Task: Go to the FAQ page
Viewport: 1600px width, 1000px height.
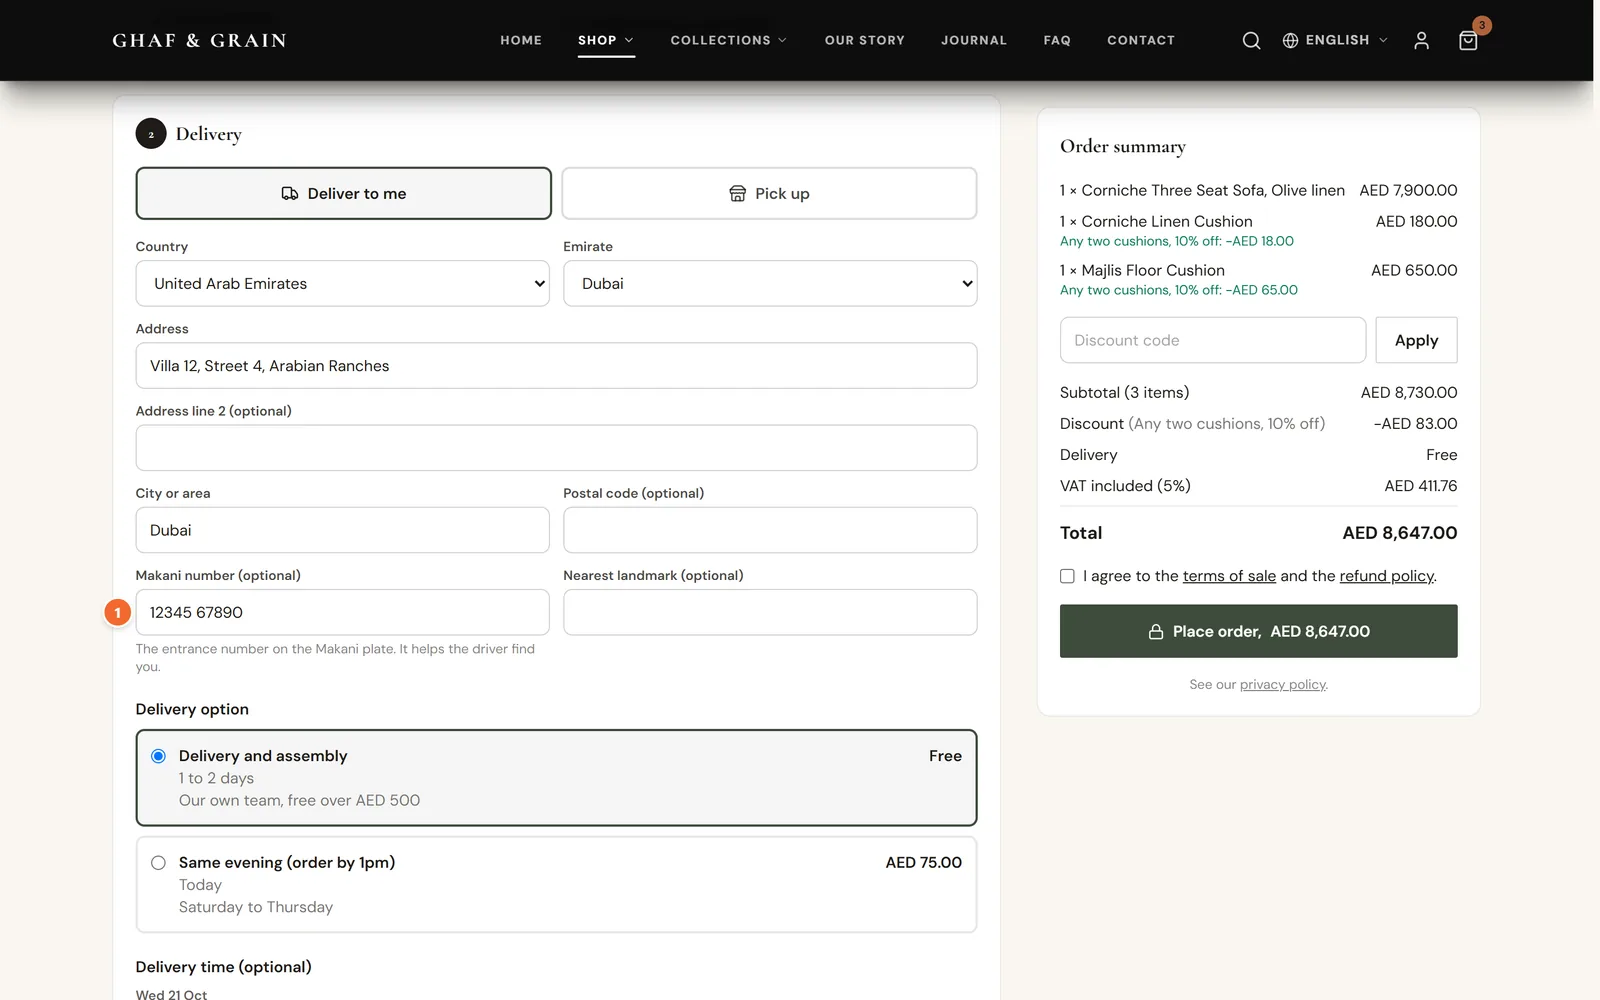Action: (1057, 40)
